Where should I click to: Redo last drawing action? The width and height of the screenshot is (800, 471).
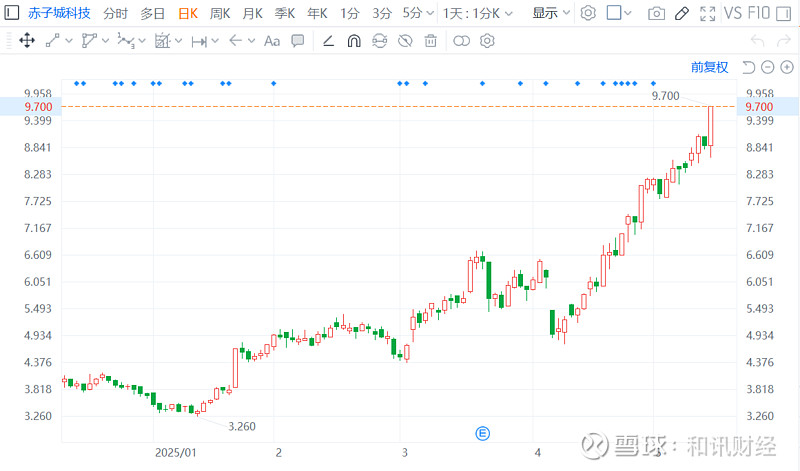coord(783,41)
